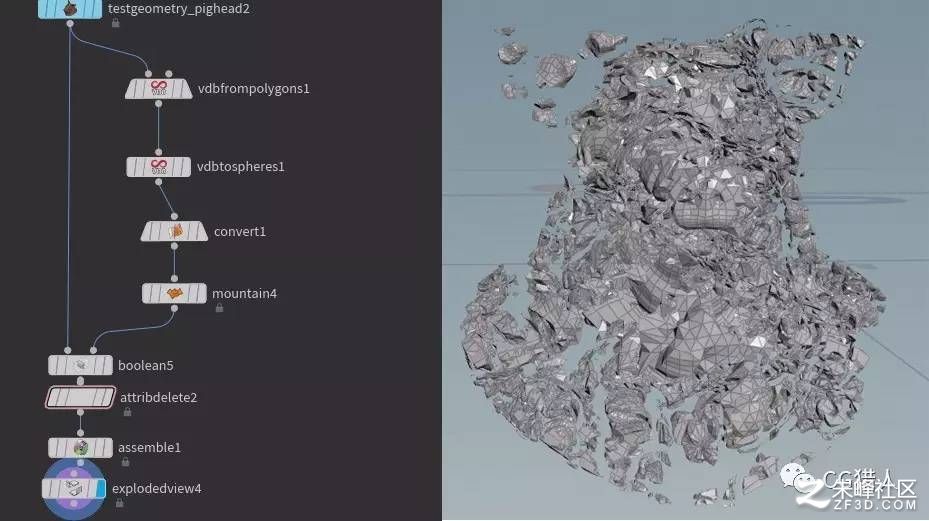
Task: Select the vdbfrompolygons1 node icon
Action: click(159, 88)
